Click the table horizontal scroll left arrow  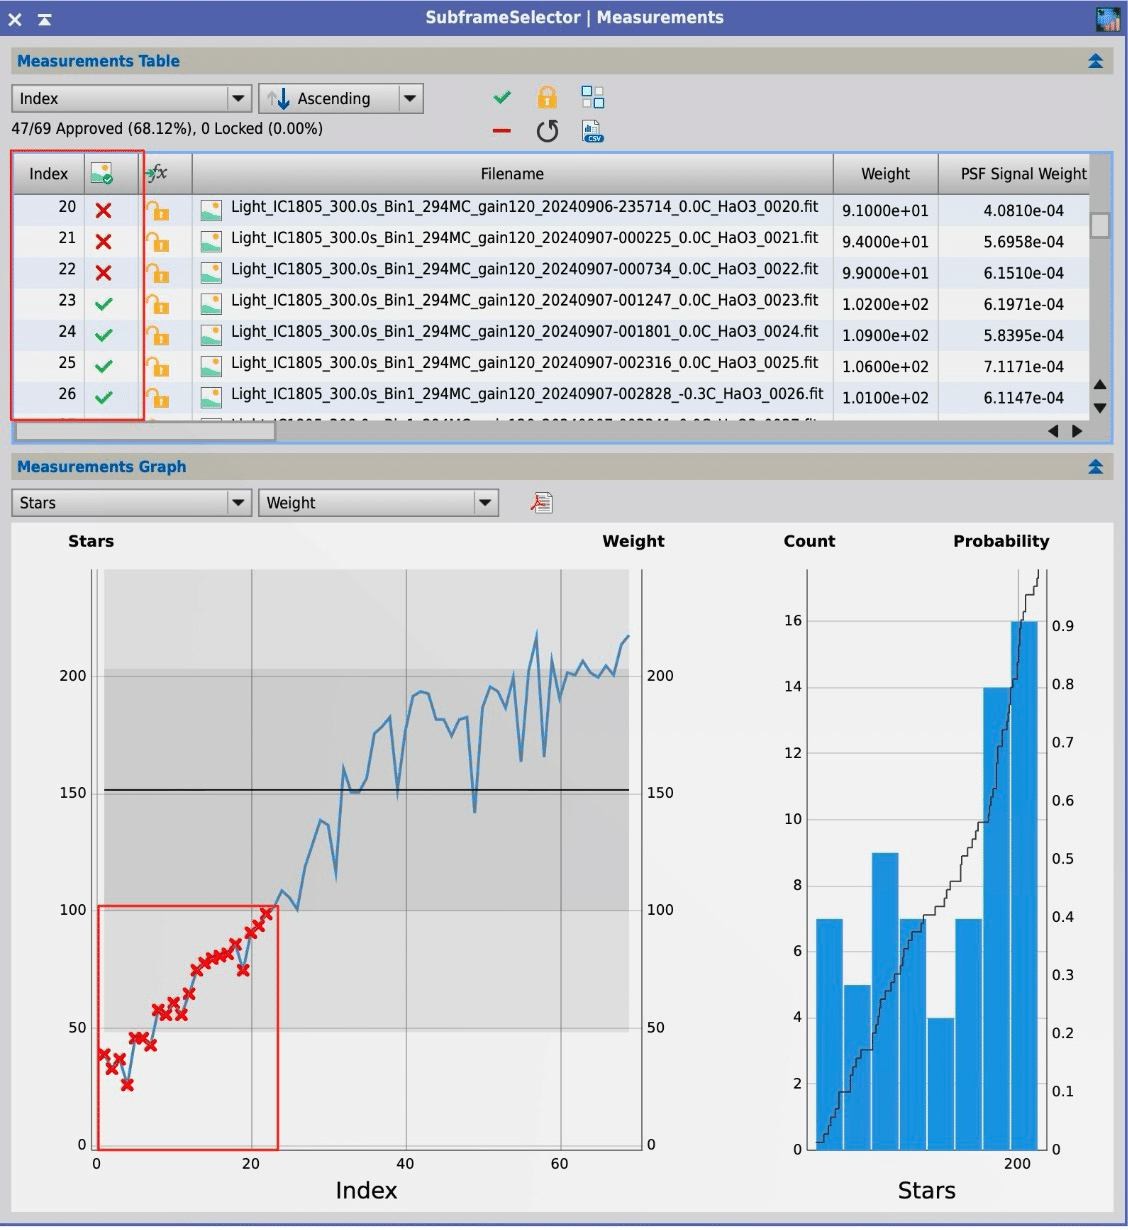(1053, 431)
